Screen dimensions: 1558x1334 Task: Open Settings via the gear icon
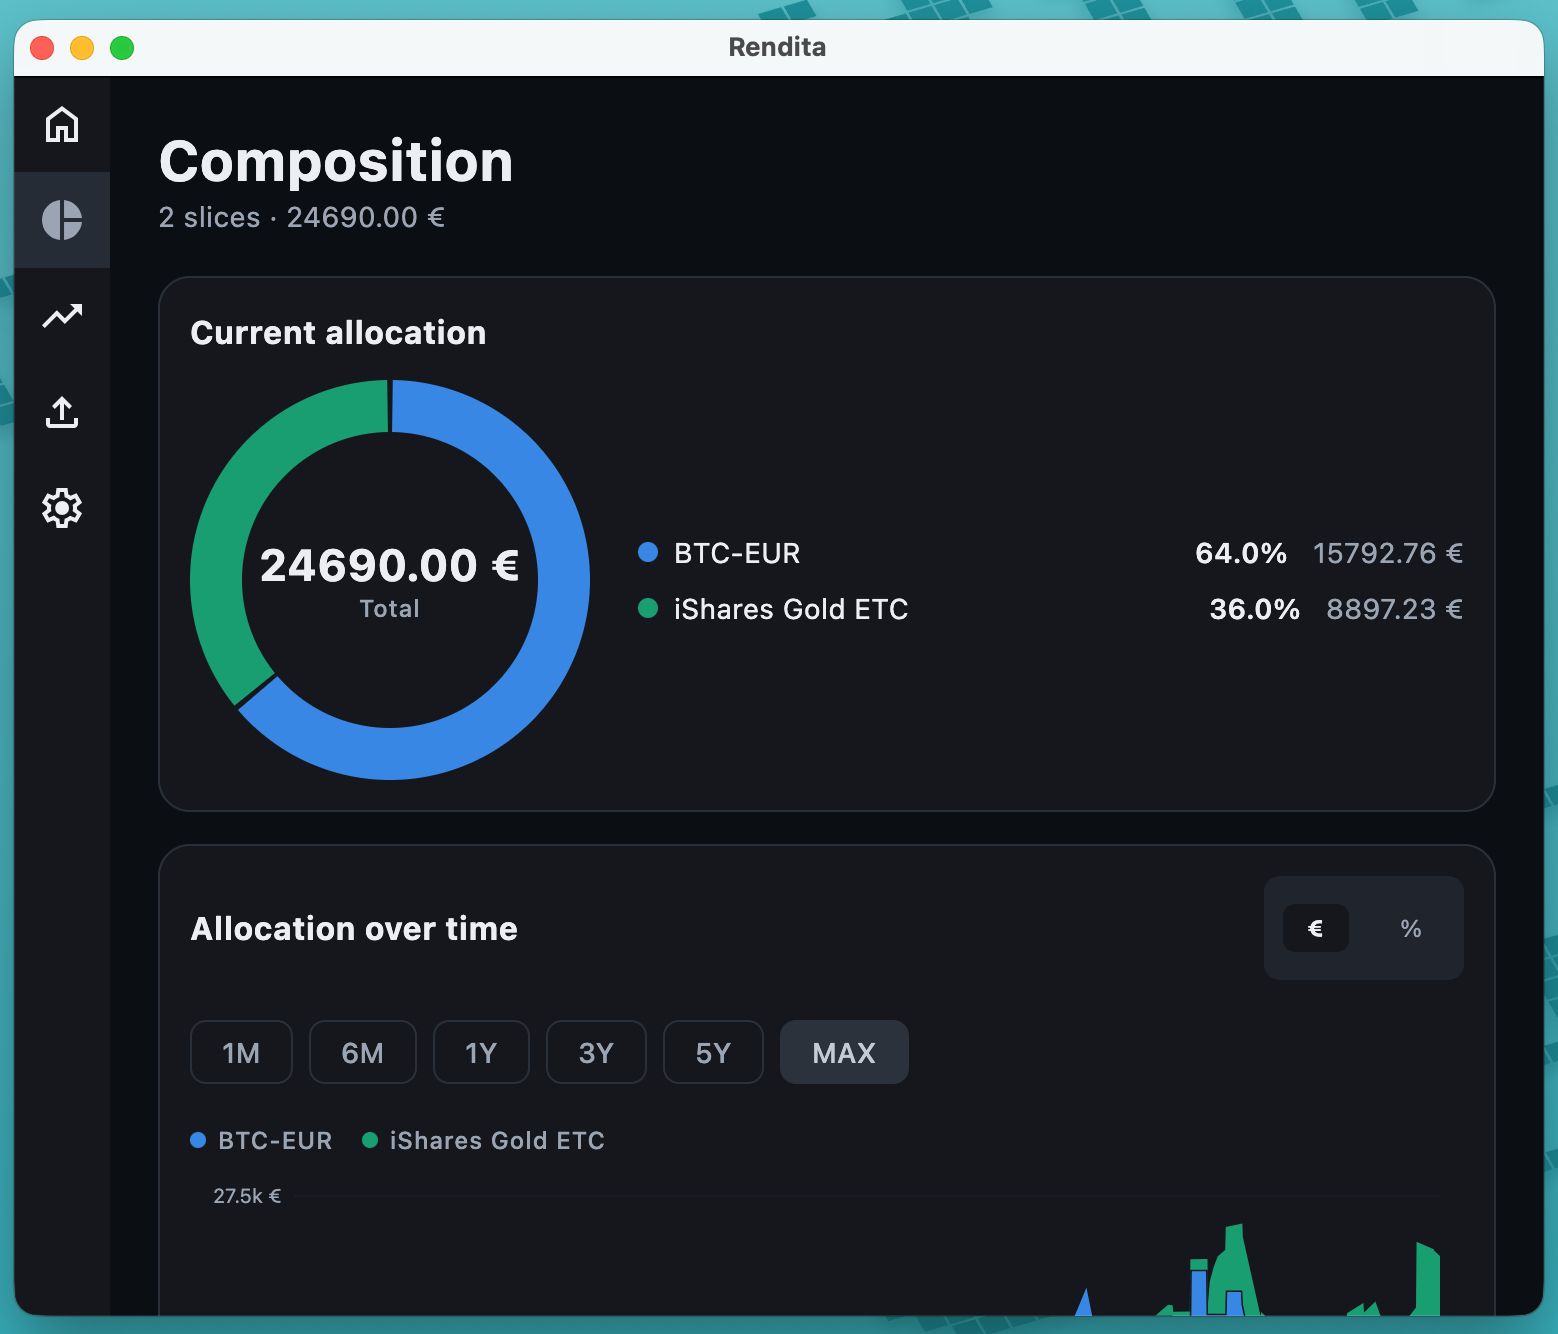point(62,508)
